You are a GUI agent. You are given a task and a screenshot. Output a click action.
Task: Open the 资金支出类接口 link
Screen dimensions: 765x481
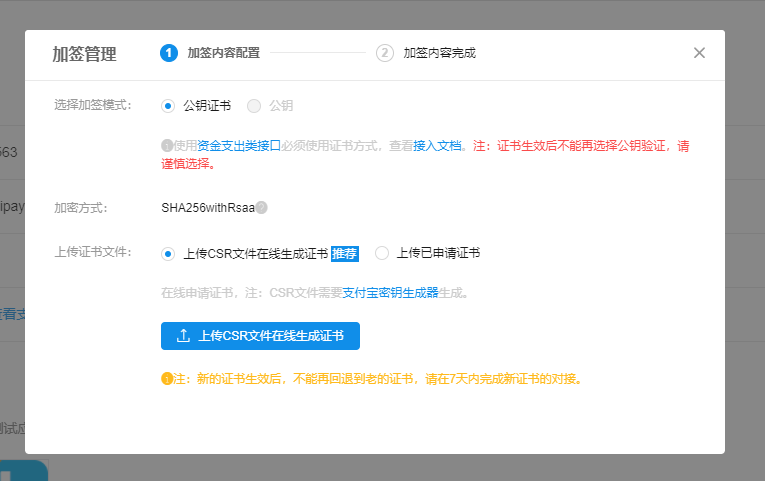tap(239, 146)
